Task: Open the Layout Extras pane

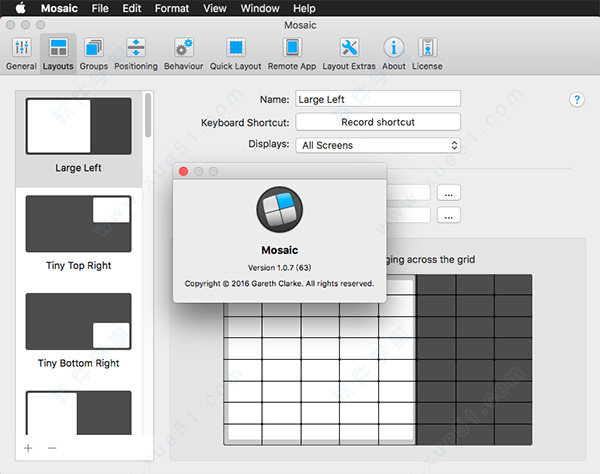Action: click(x=349, y=54)
